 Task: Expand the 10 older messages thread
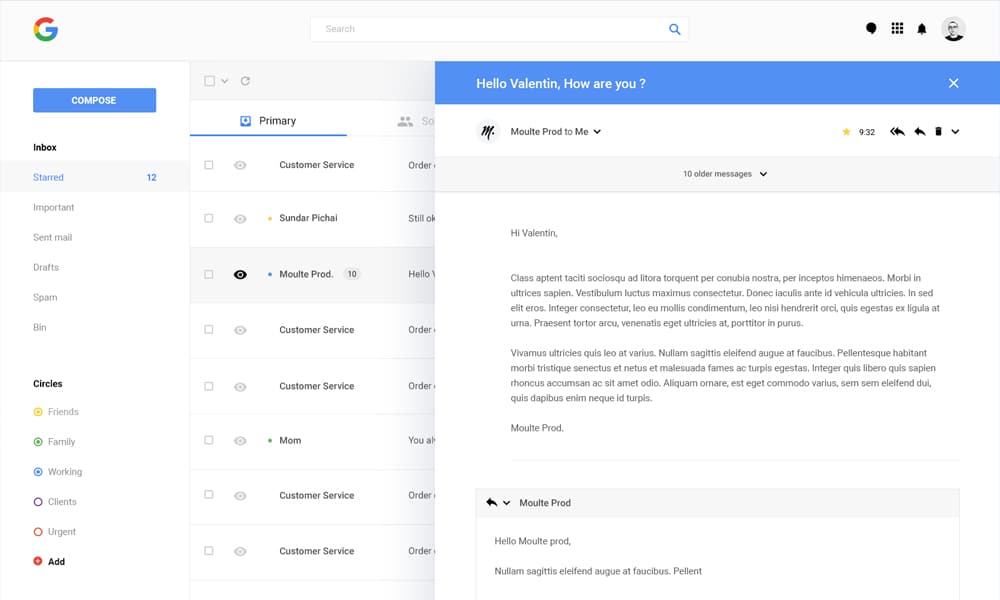pos(724,173)
